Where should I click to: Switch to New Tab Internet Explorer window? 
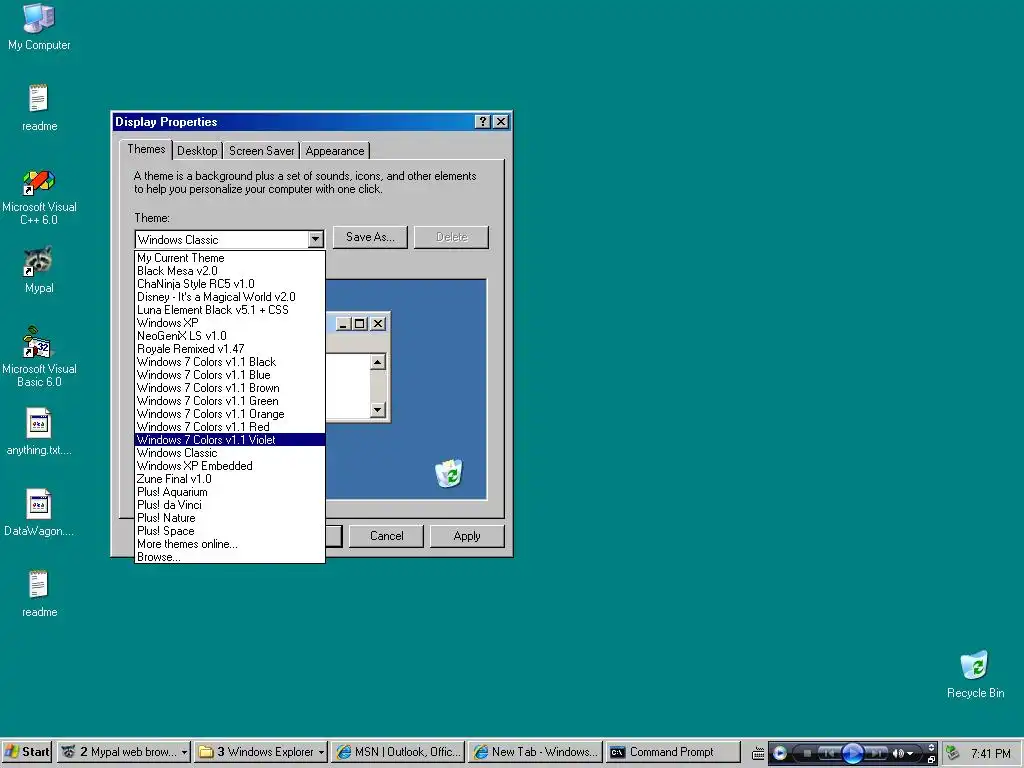[536, 752]
